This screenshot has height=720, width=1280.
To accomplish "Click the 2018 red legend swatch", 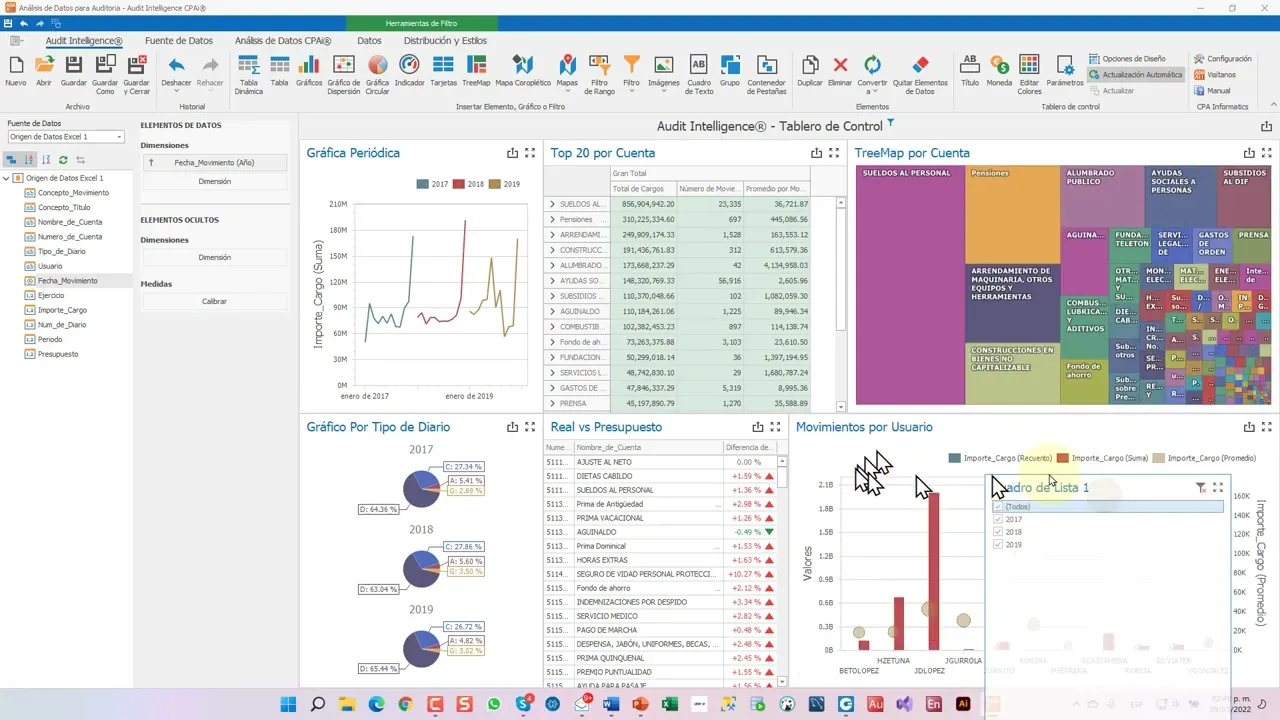I will (458, 184).
